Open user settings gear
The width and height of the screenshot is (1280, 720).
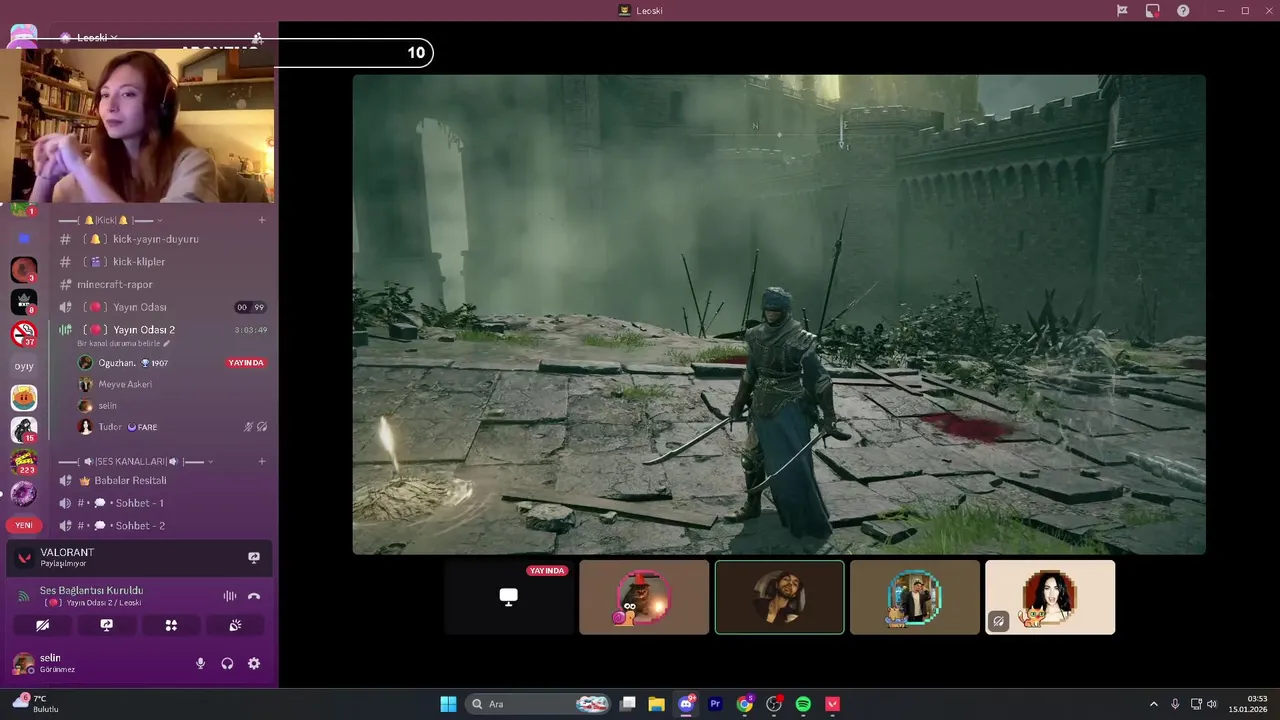(254, 663)
